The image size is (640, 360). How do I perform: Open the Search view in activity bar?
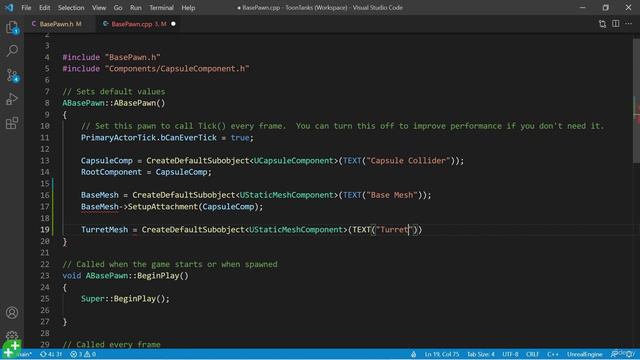click(12, 51)
